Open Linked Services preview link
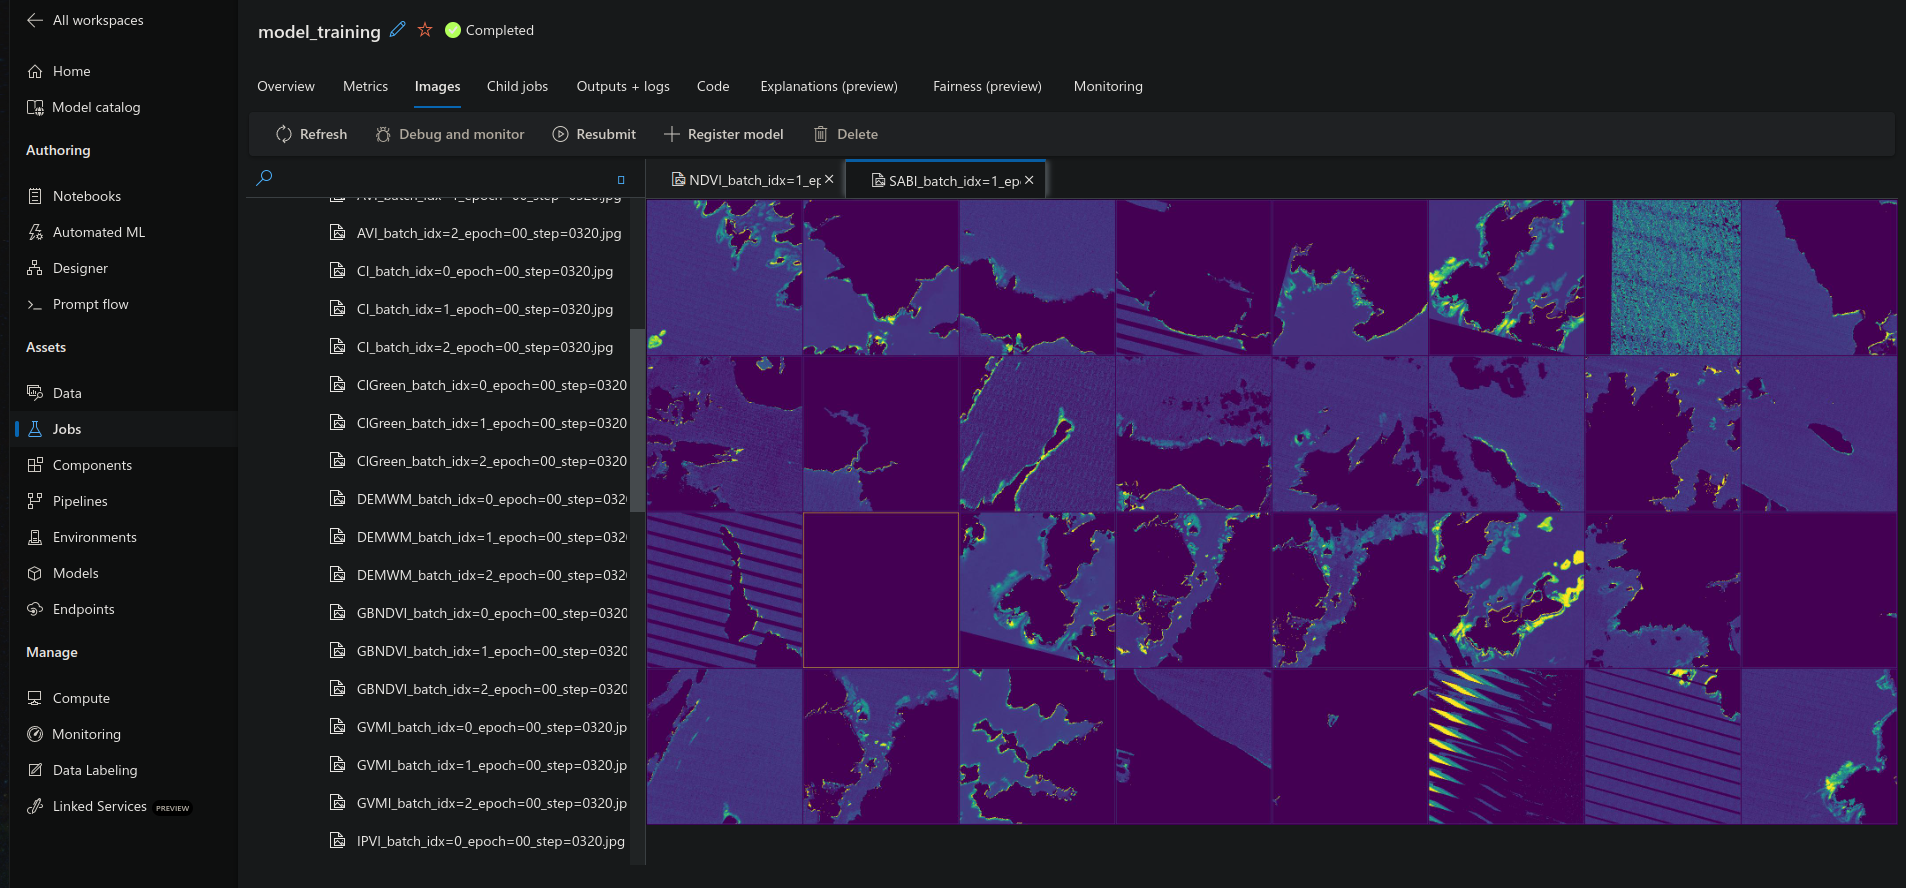The width and height of the screenshot is (1906, 888). tap(108, 806)
